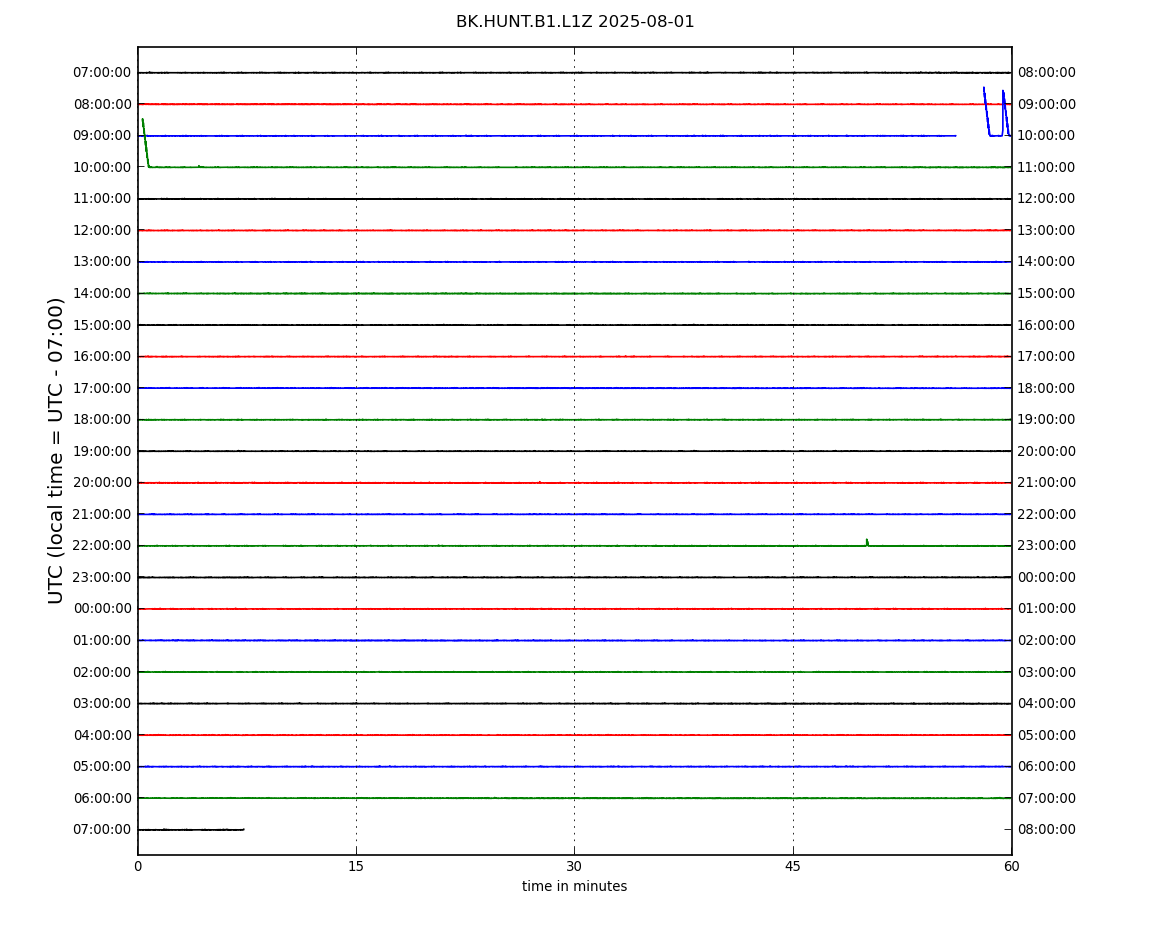Click left-axis time label 17:00:00
This screenshot has height=950, width=1150.
[103, 388]
